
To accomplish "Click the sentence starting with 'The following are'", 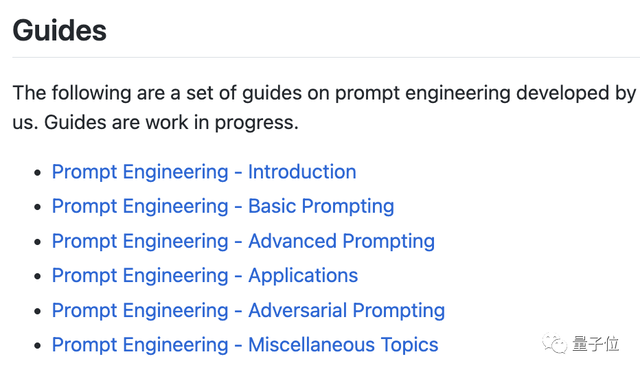I will 324,108.
